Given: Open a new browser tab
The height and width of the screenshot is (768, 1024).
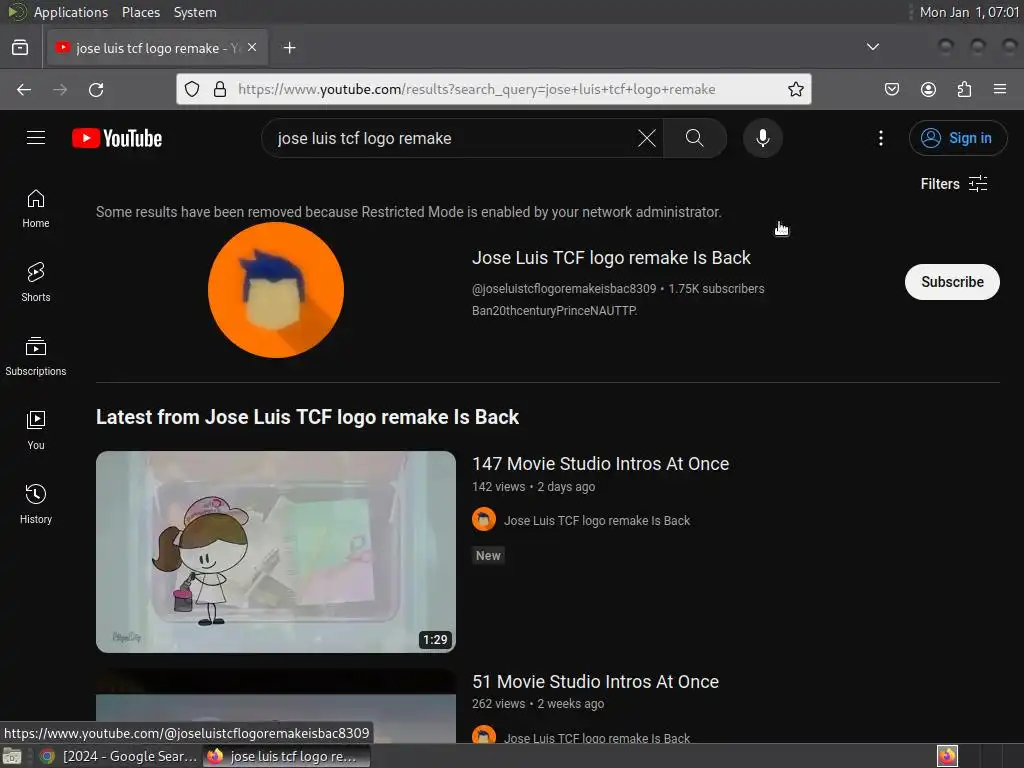Looking at the screenshot, I should coord(289,48).
